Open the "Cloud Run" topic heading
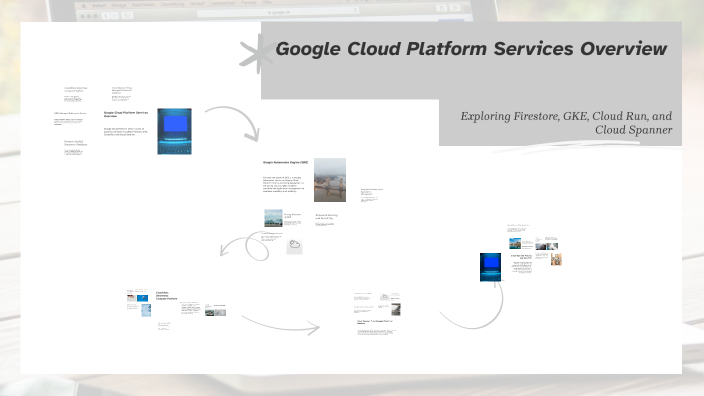Screen dimensions: 704x396 [167, 295]
